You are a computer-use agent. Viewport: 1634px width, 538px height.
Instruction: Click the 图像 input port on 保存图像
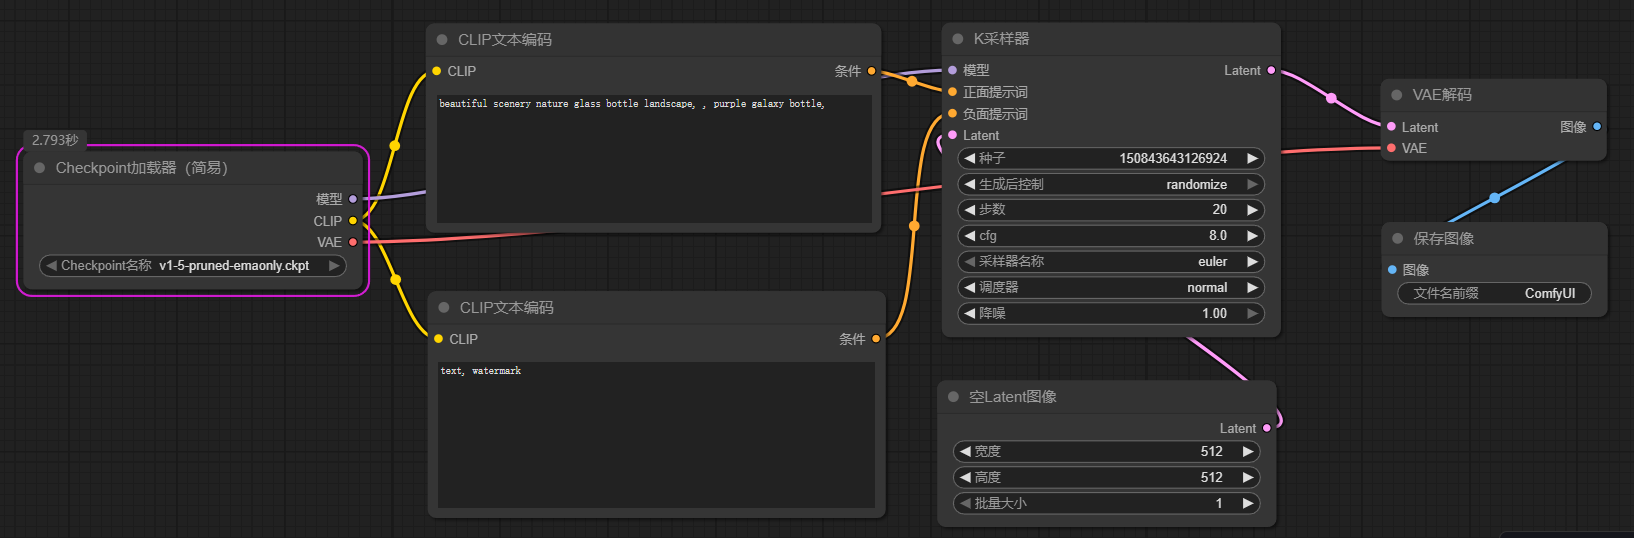tap(1392, 270)
